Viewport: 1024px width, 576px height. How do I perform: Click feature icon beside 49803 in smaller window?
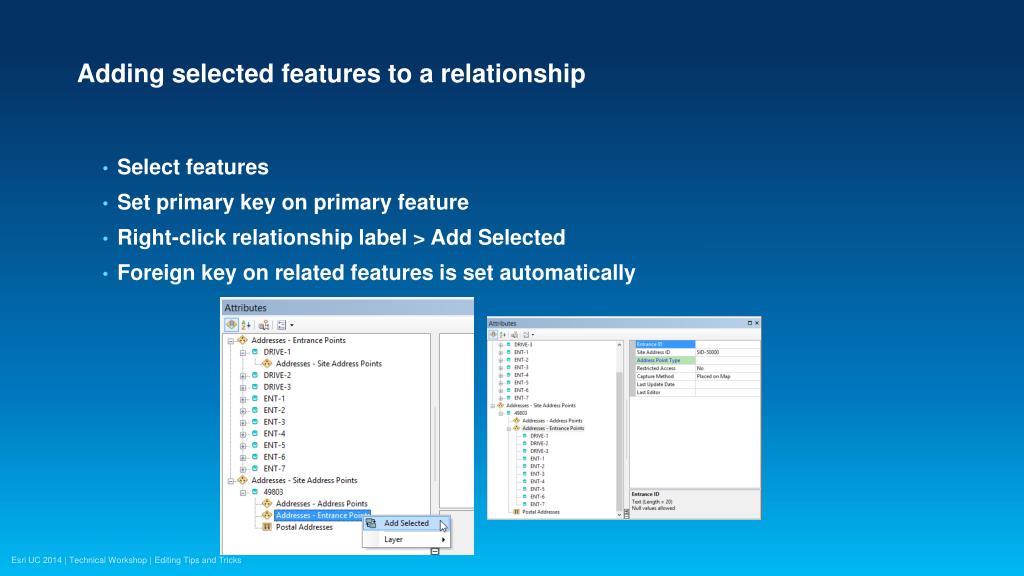tap(509, 413)
